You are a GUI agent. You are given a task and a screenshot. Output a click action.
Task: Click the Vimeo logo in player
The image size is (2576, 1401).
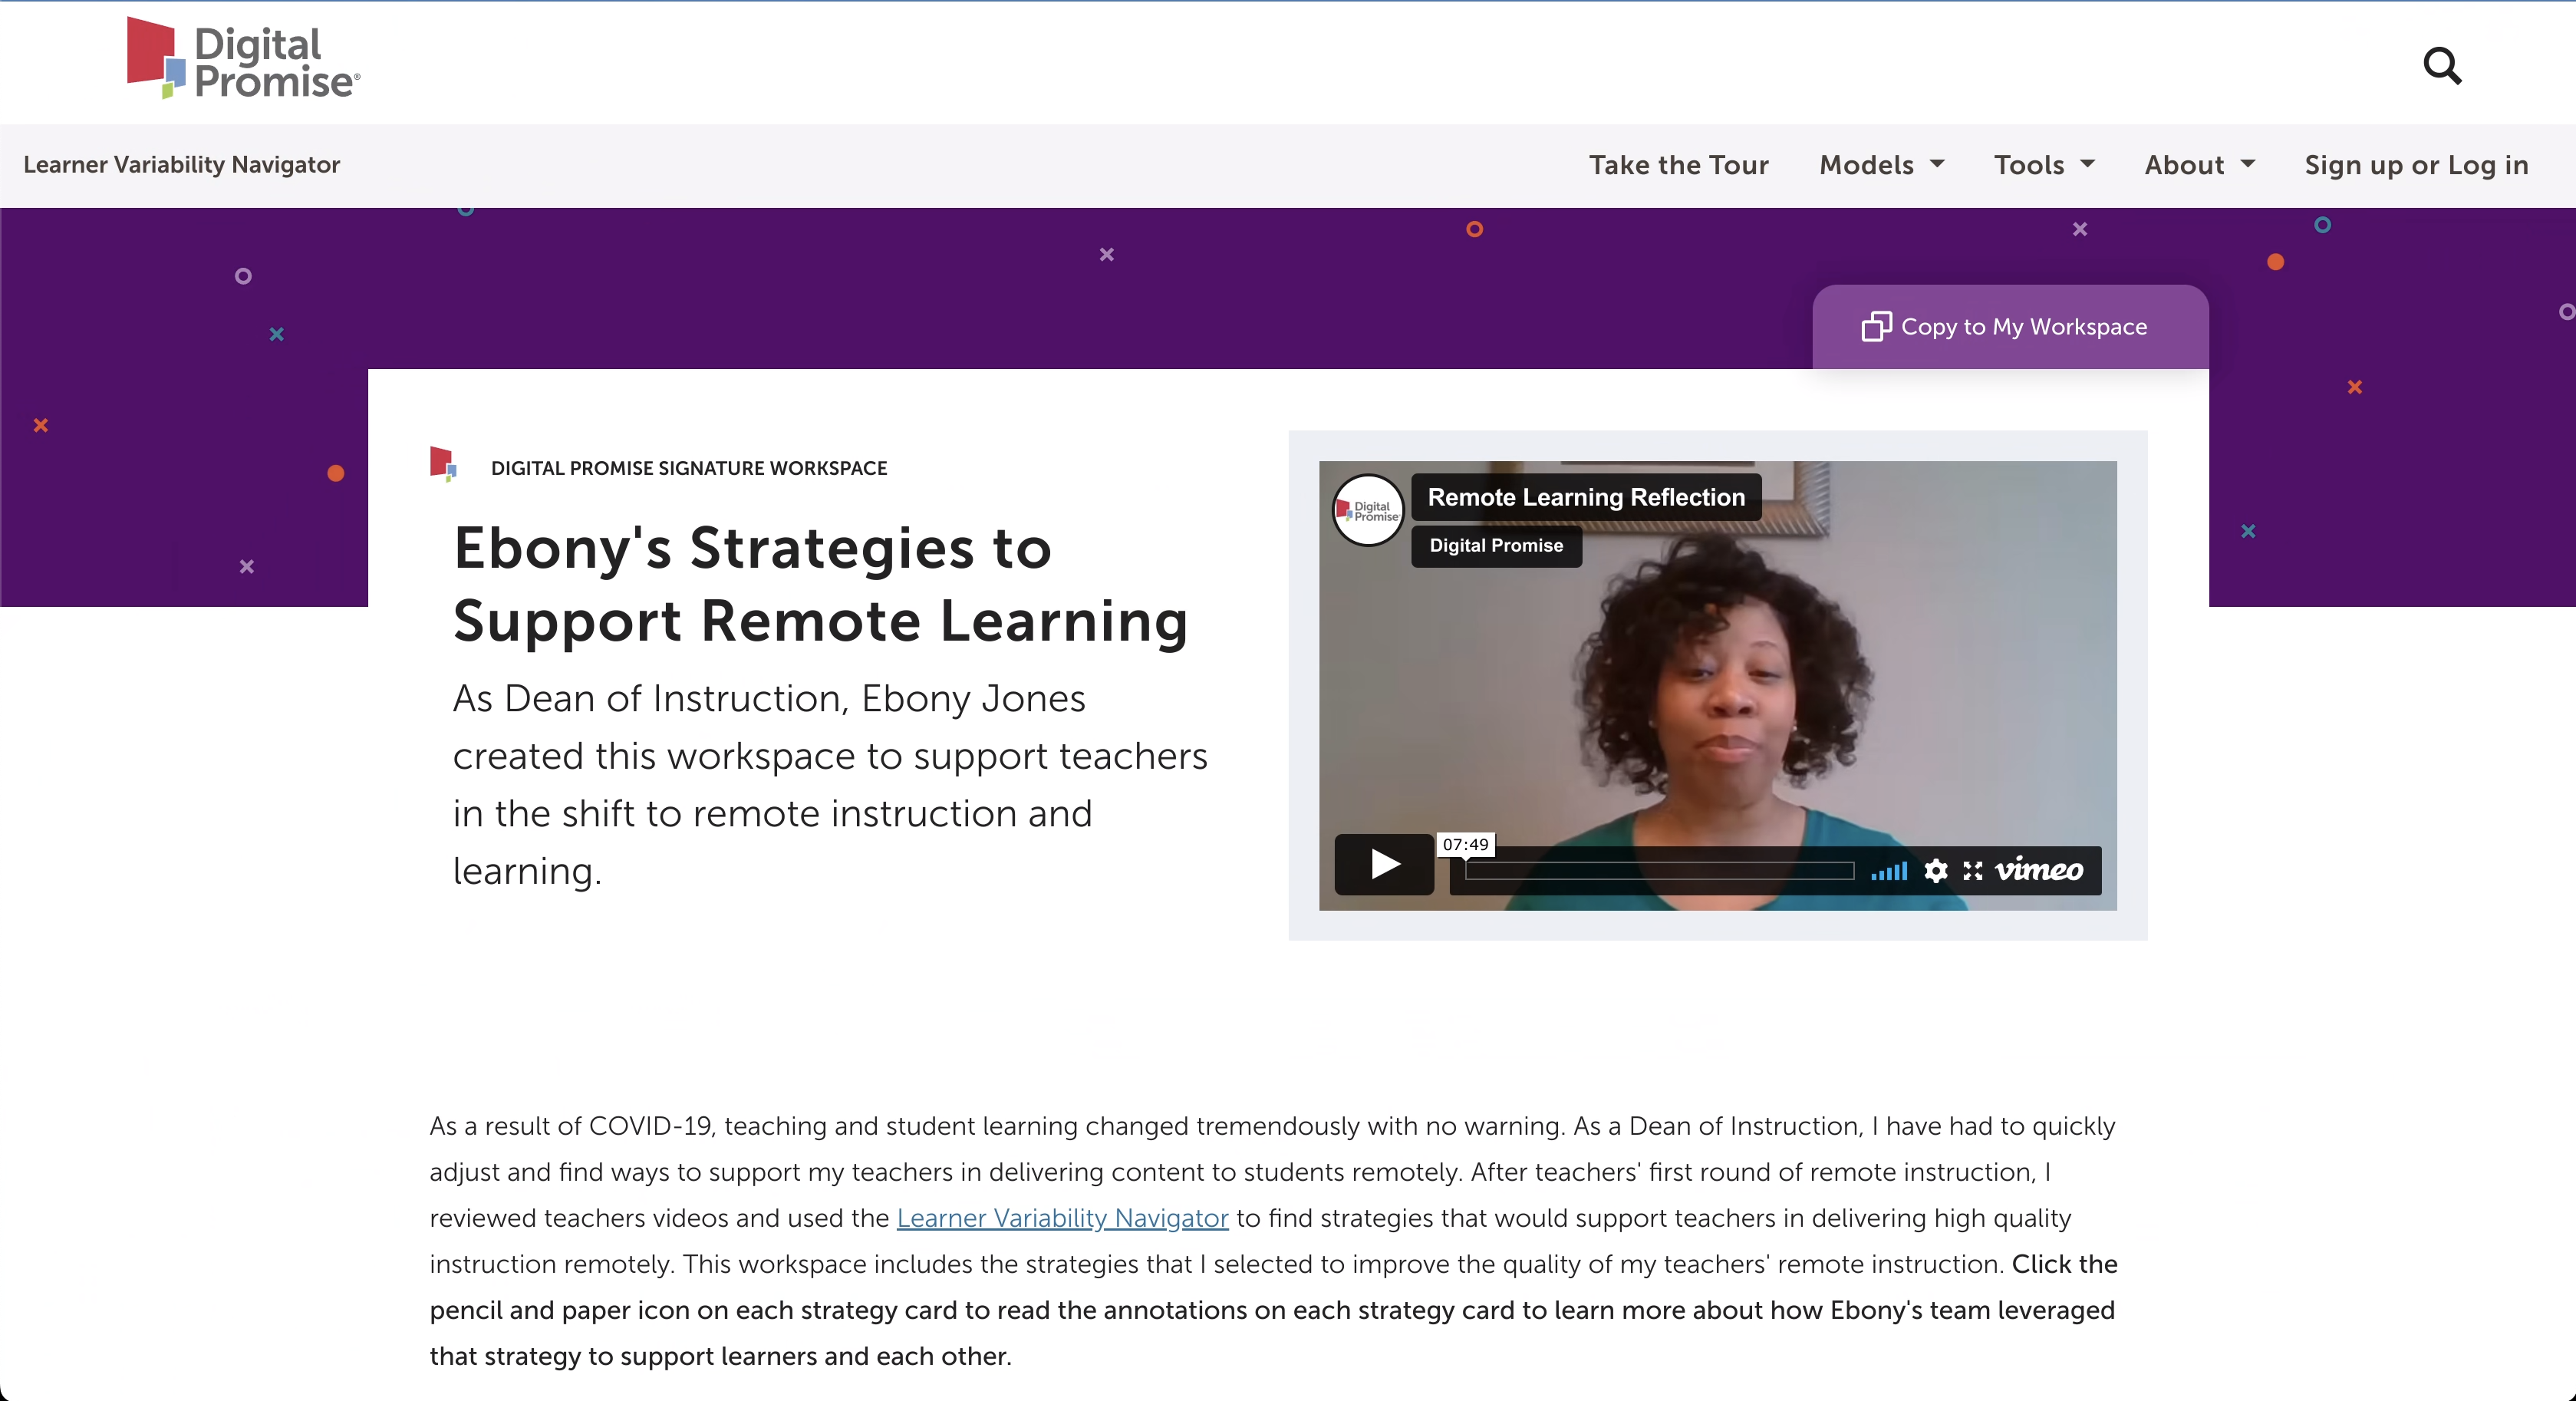(2039, 870)
